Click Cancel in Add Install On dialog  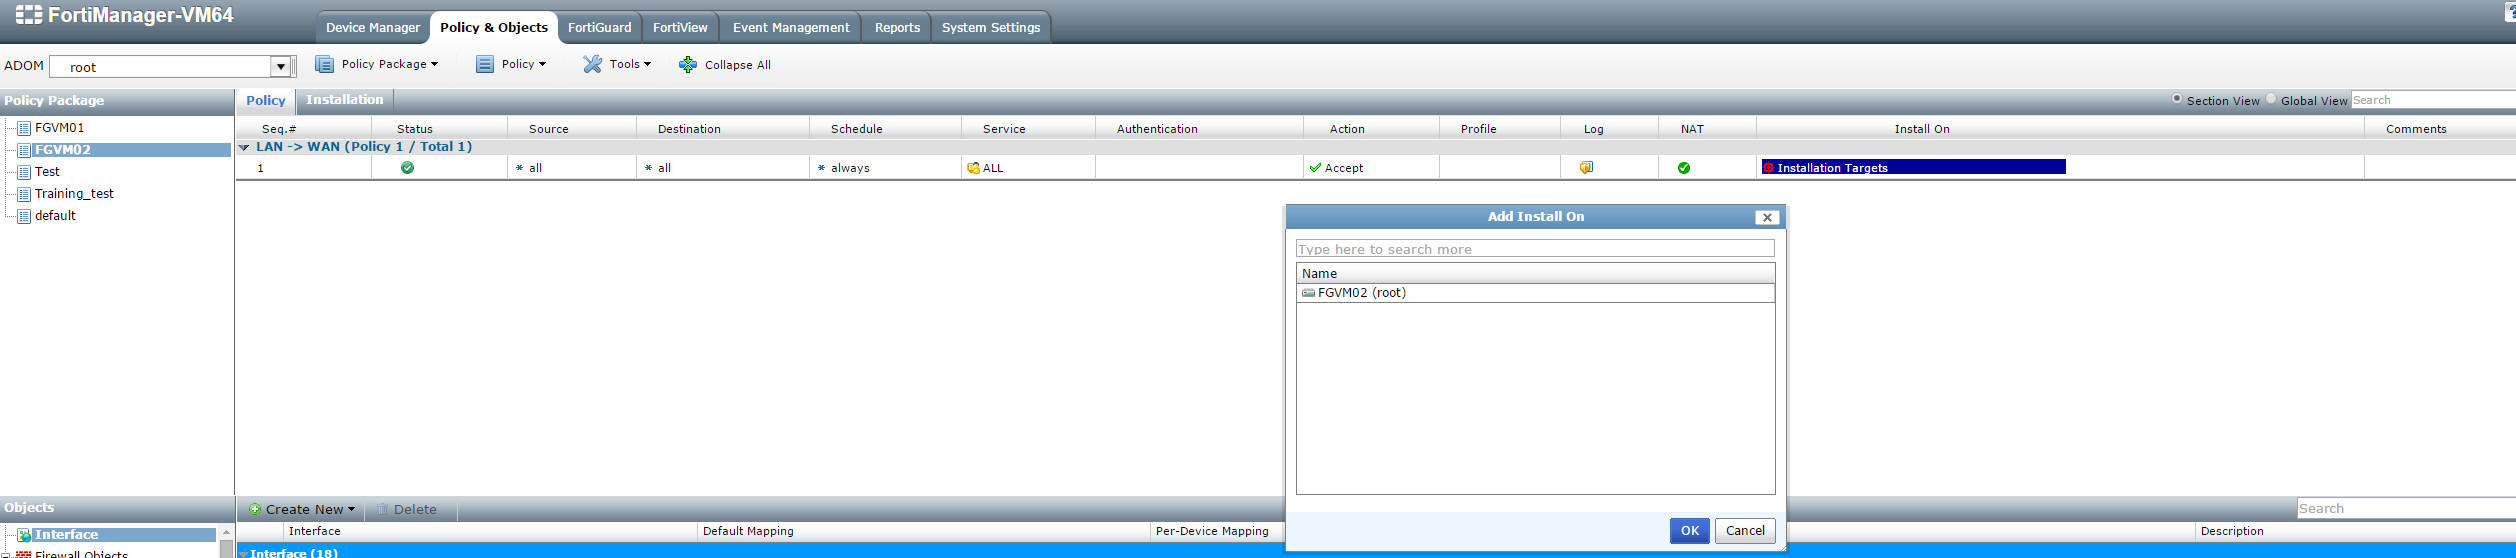(x=1745, y=531)
